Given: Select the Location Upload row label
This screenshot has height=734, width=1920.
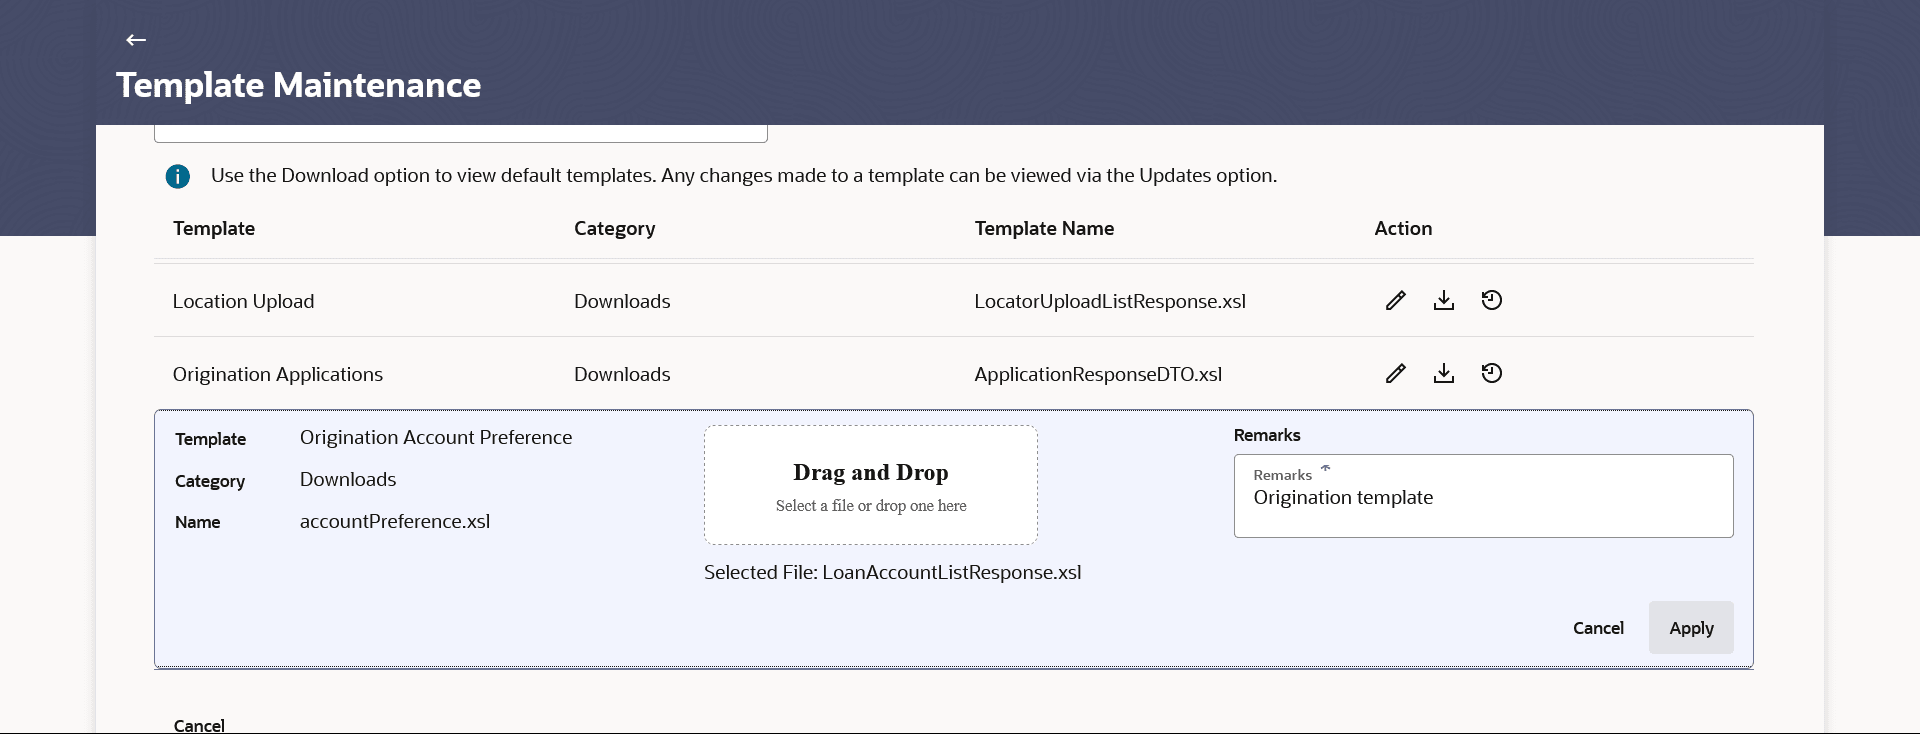Looking at the screenshot, I should [x=243, y=302].
